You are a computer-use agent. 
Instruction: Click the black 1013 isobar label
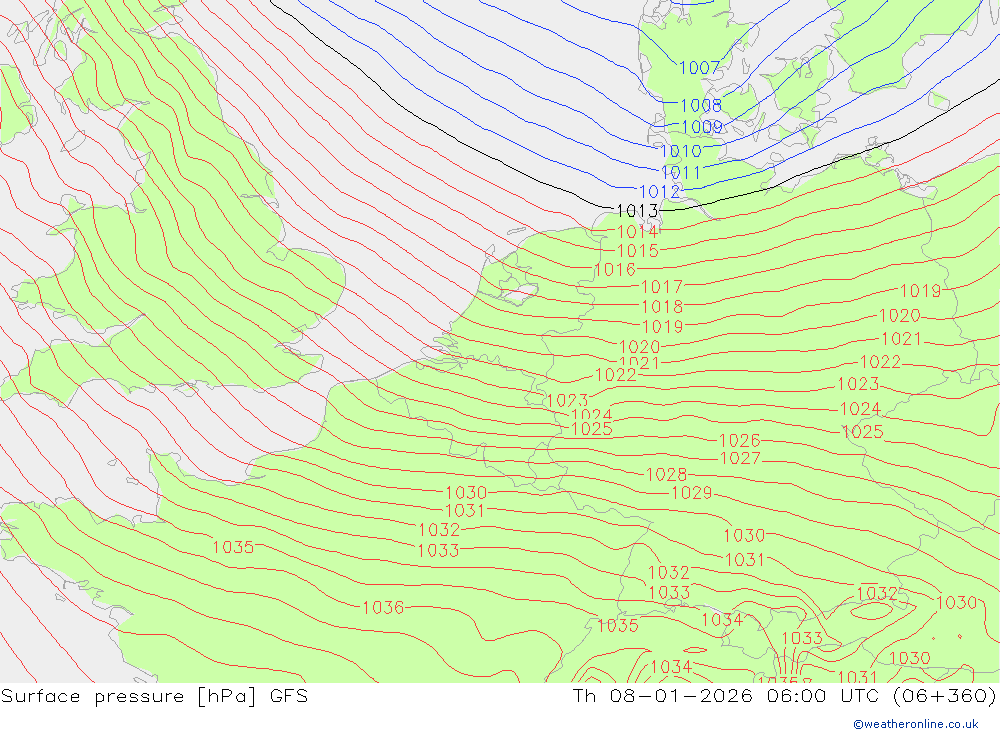[x=637, y=211]
